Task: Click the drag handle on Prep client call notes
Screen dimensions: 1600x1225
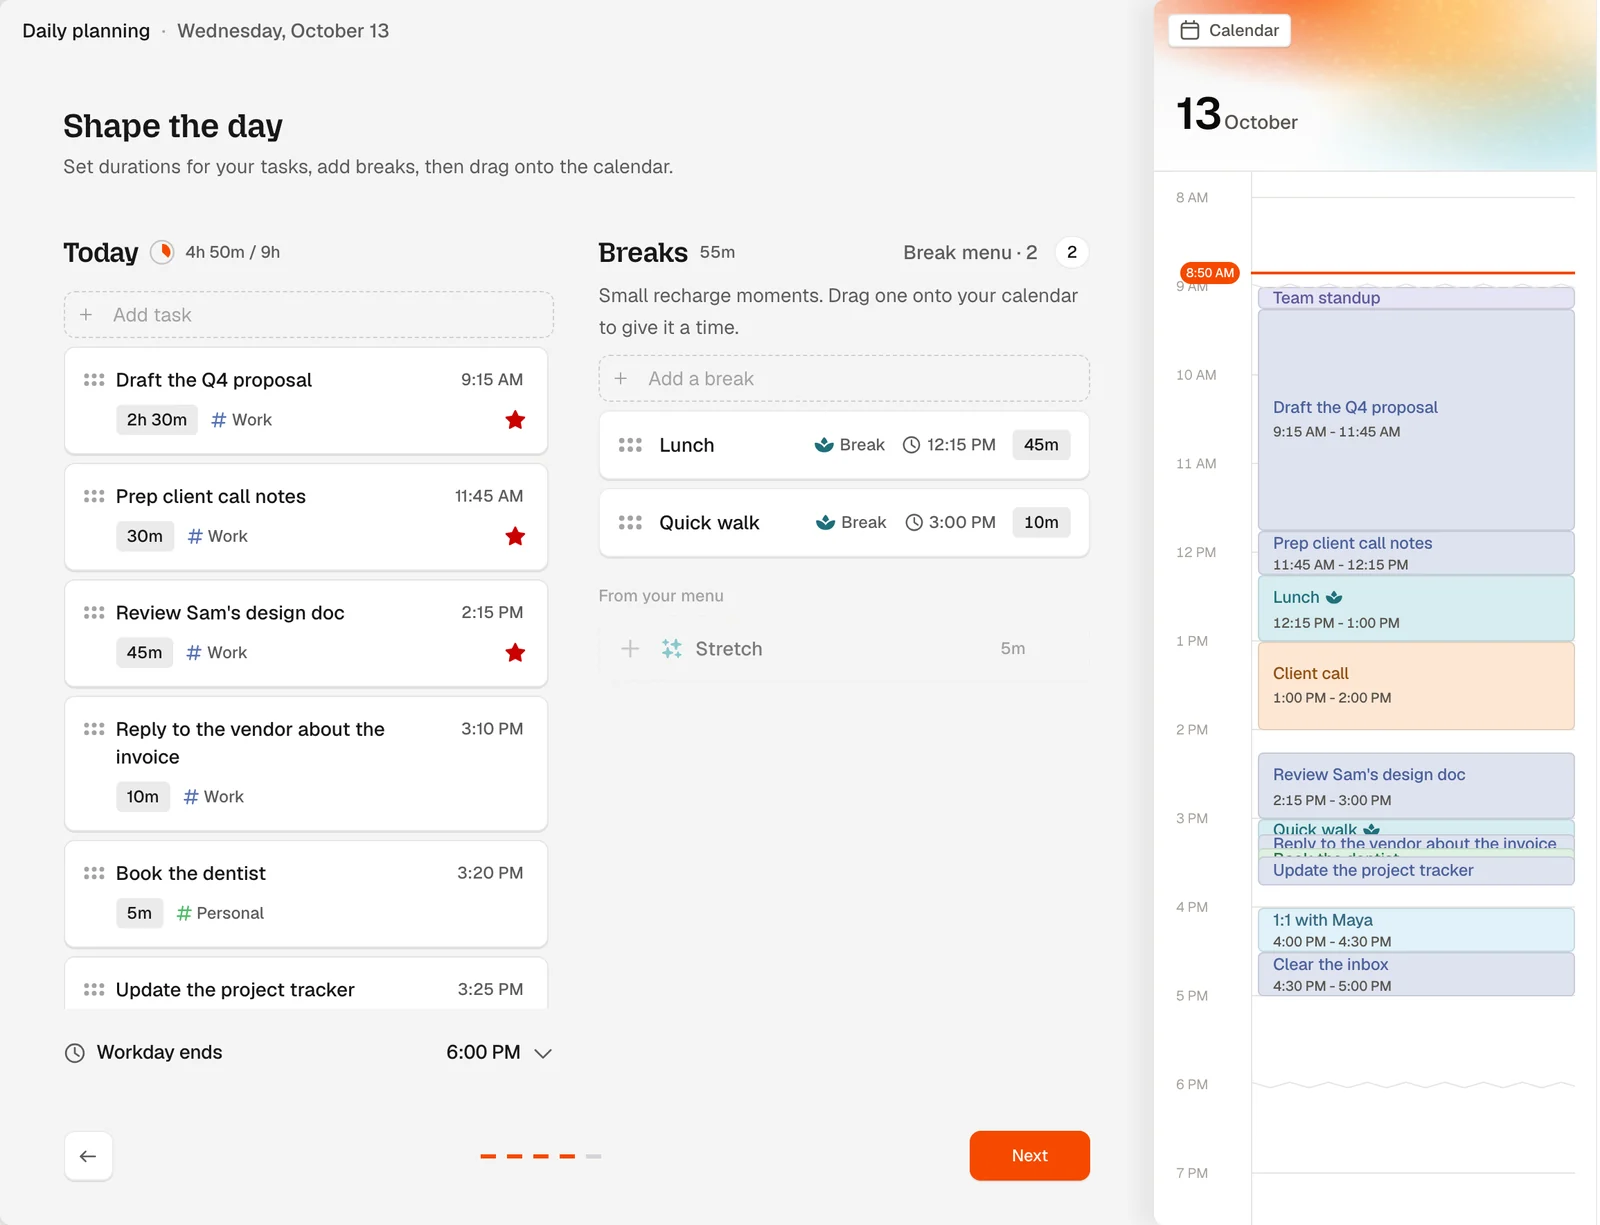Action: [94, 496]
